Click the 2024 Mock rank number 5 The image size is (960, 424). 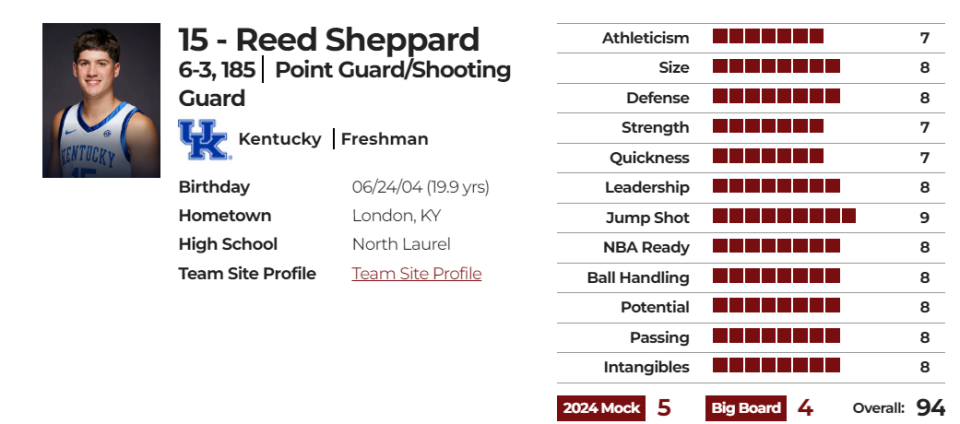[x=664, y=407]
